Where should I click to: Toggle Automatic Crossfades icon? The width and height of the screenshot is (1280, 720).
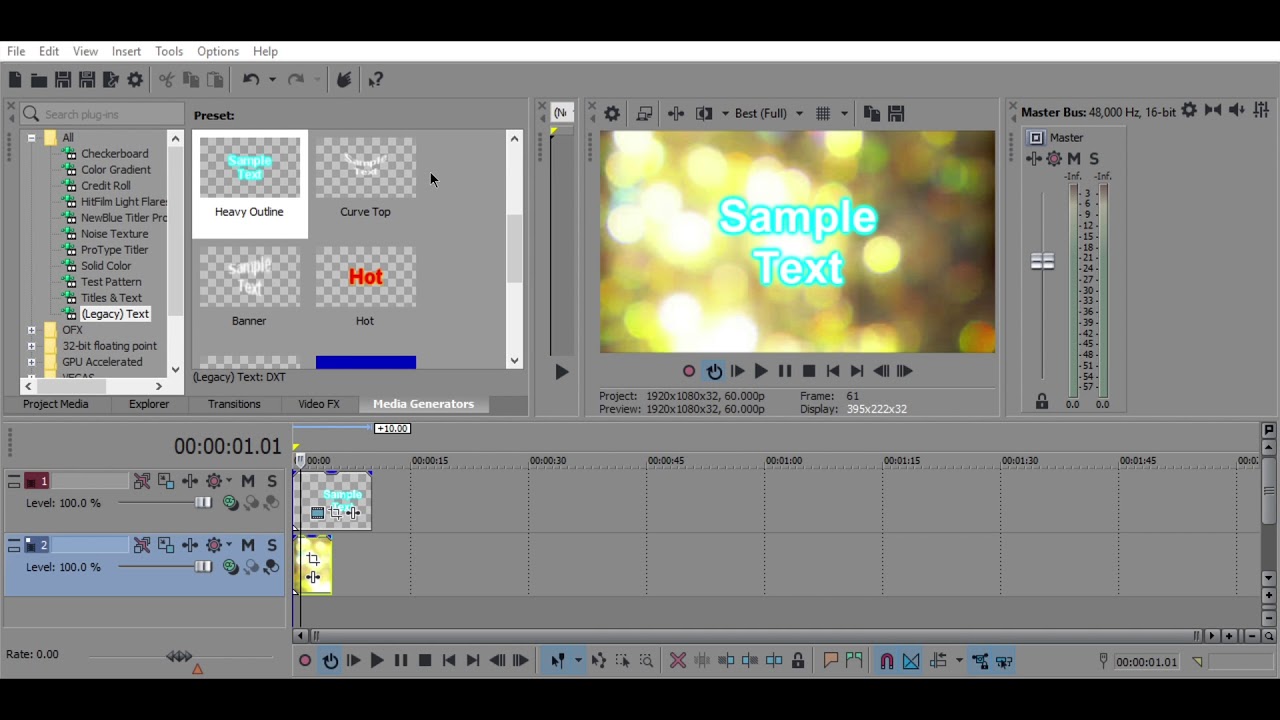pos(911,661)
